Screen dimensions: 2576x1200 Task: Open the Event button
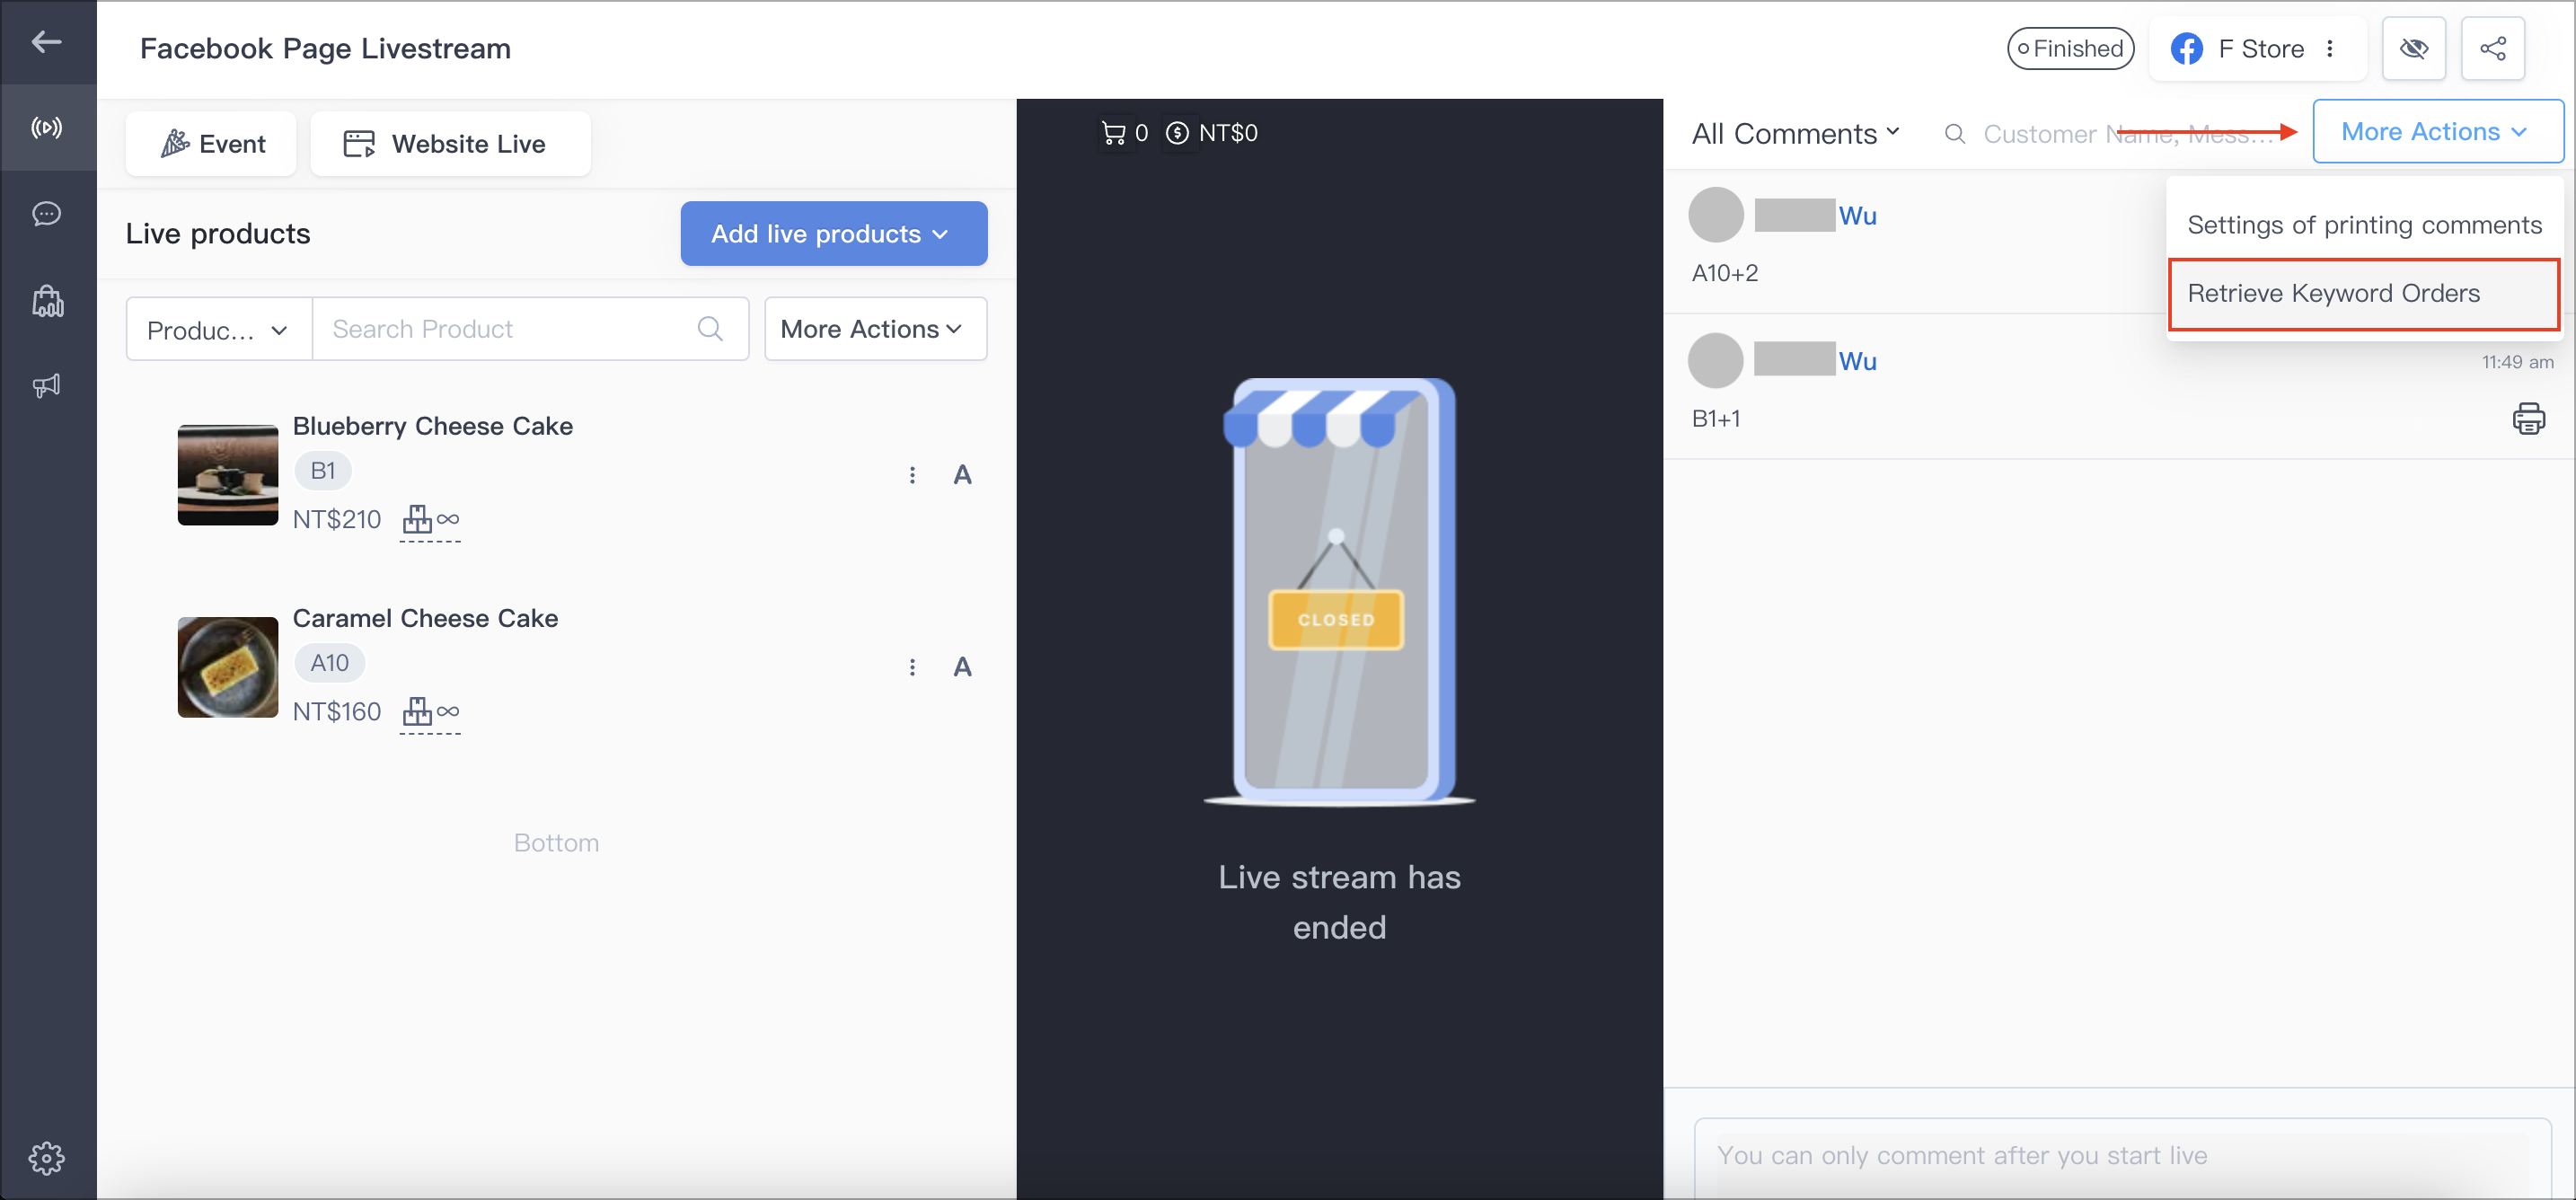point(211,144)
